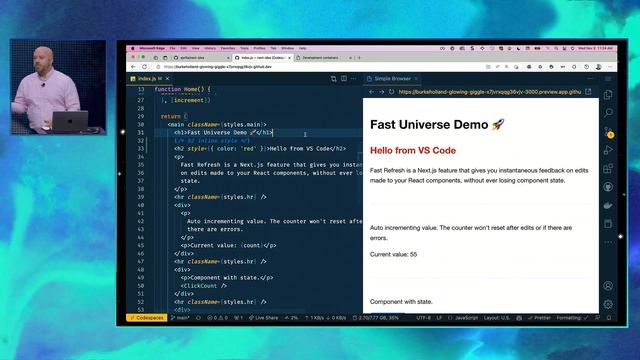Click the Codespaces remote indicator
The image size is (640, 360).
click(147, 318)
